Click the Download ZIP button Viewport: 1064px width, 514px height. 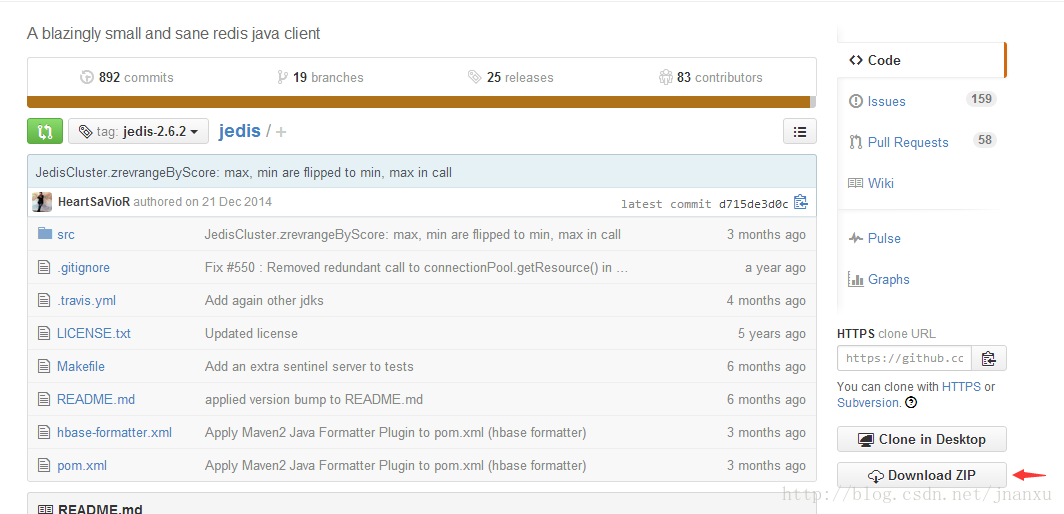pos(922,475)
